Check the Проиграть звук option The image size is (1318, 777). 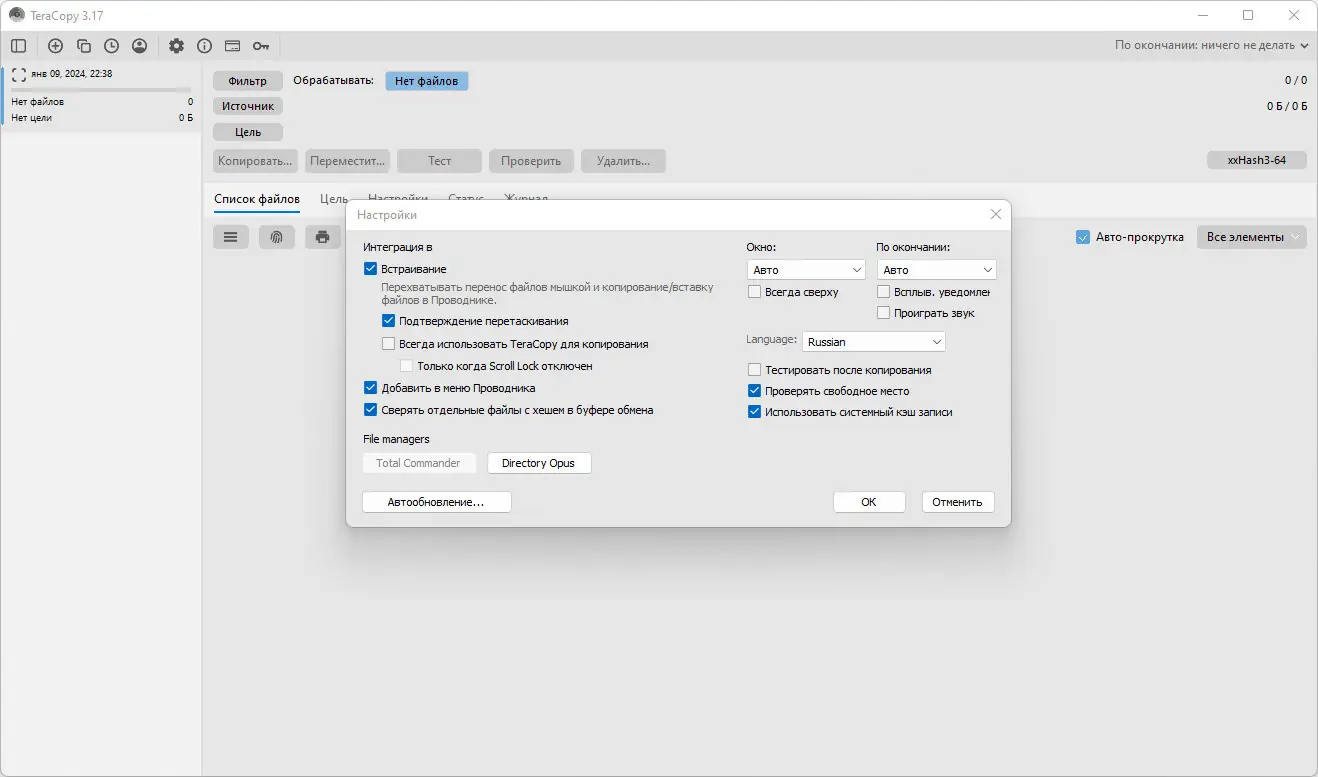(x=884, y=313)
